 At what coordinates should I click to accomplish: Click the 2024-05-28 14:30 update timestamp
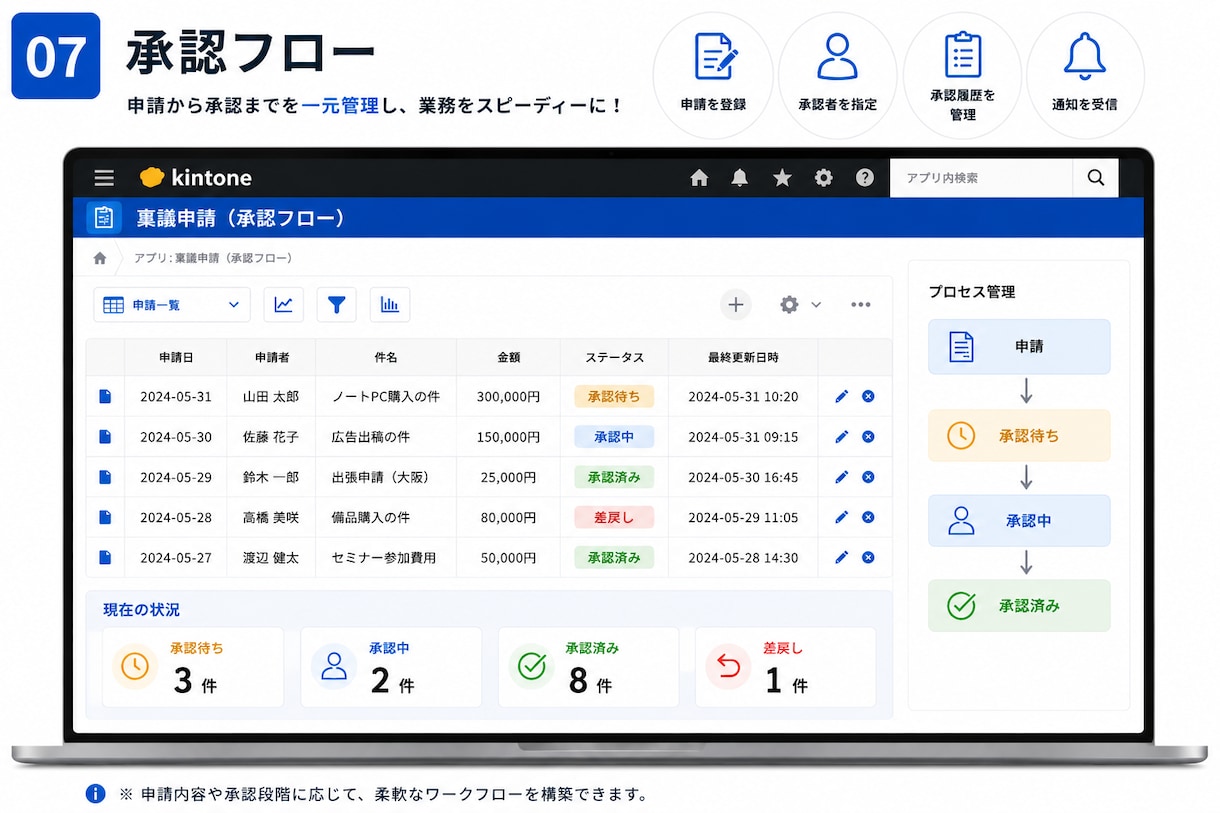point(743,557)
